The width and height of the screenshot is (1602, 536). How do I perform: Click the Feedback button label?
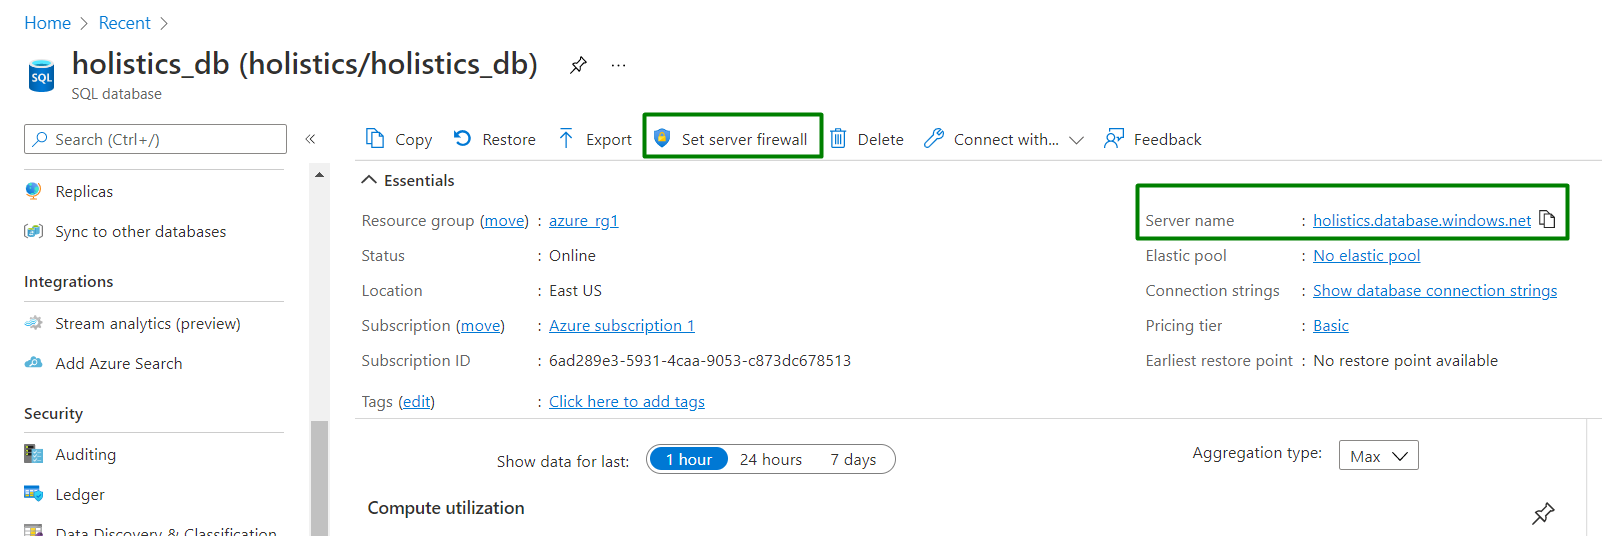pos(1168,139)
